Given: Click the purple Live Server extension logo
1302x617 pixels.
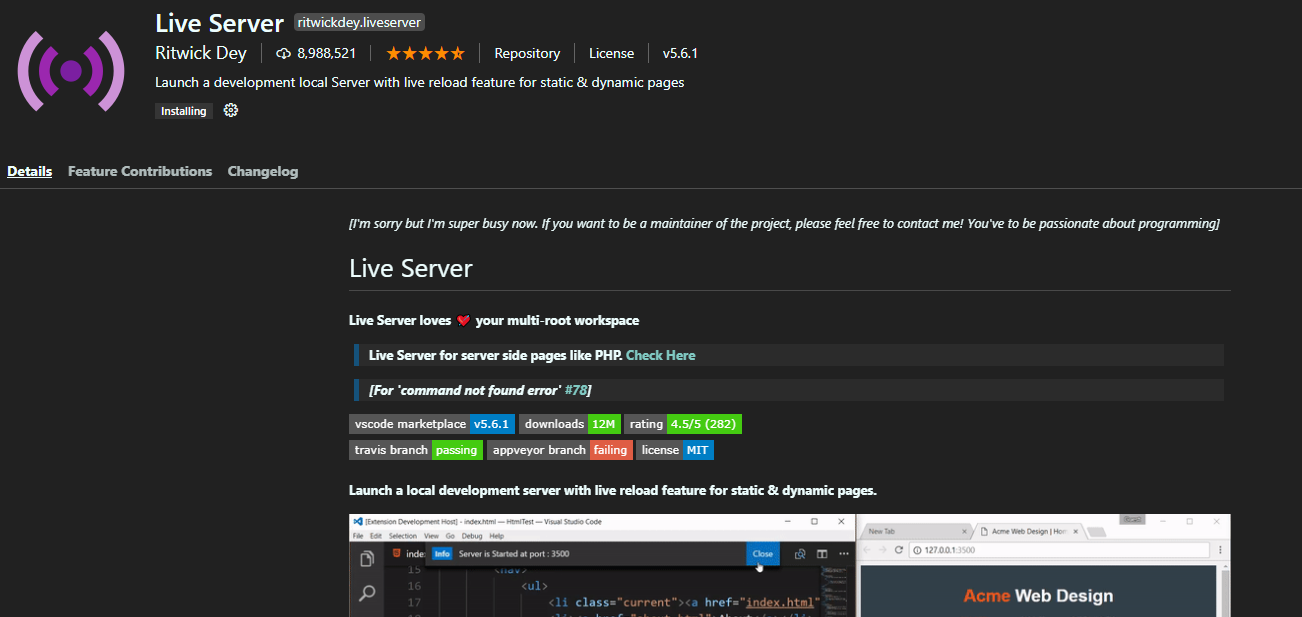Looking at the screenshot, I should tap(71, 70).
